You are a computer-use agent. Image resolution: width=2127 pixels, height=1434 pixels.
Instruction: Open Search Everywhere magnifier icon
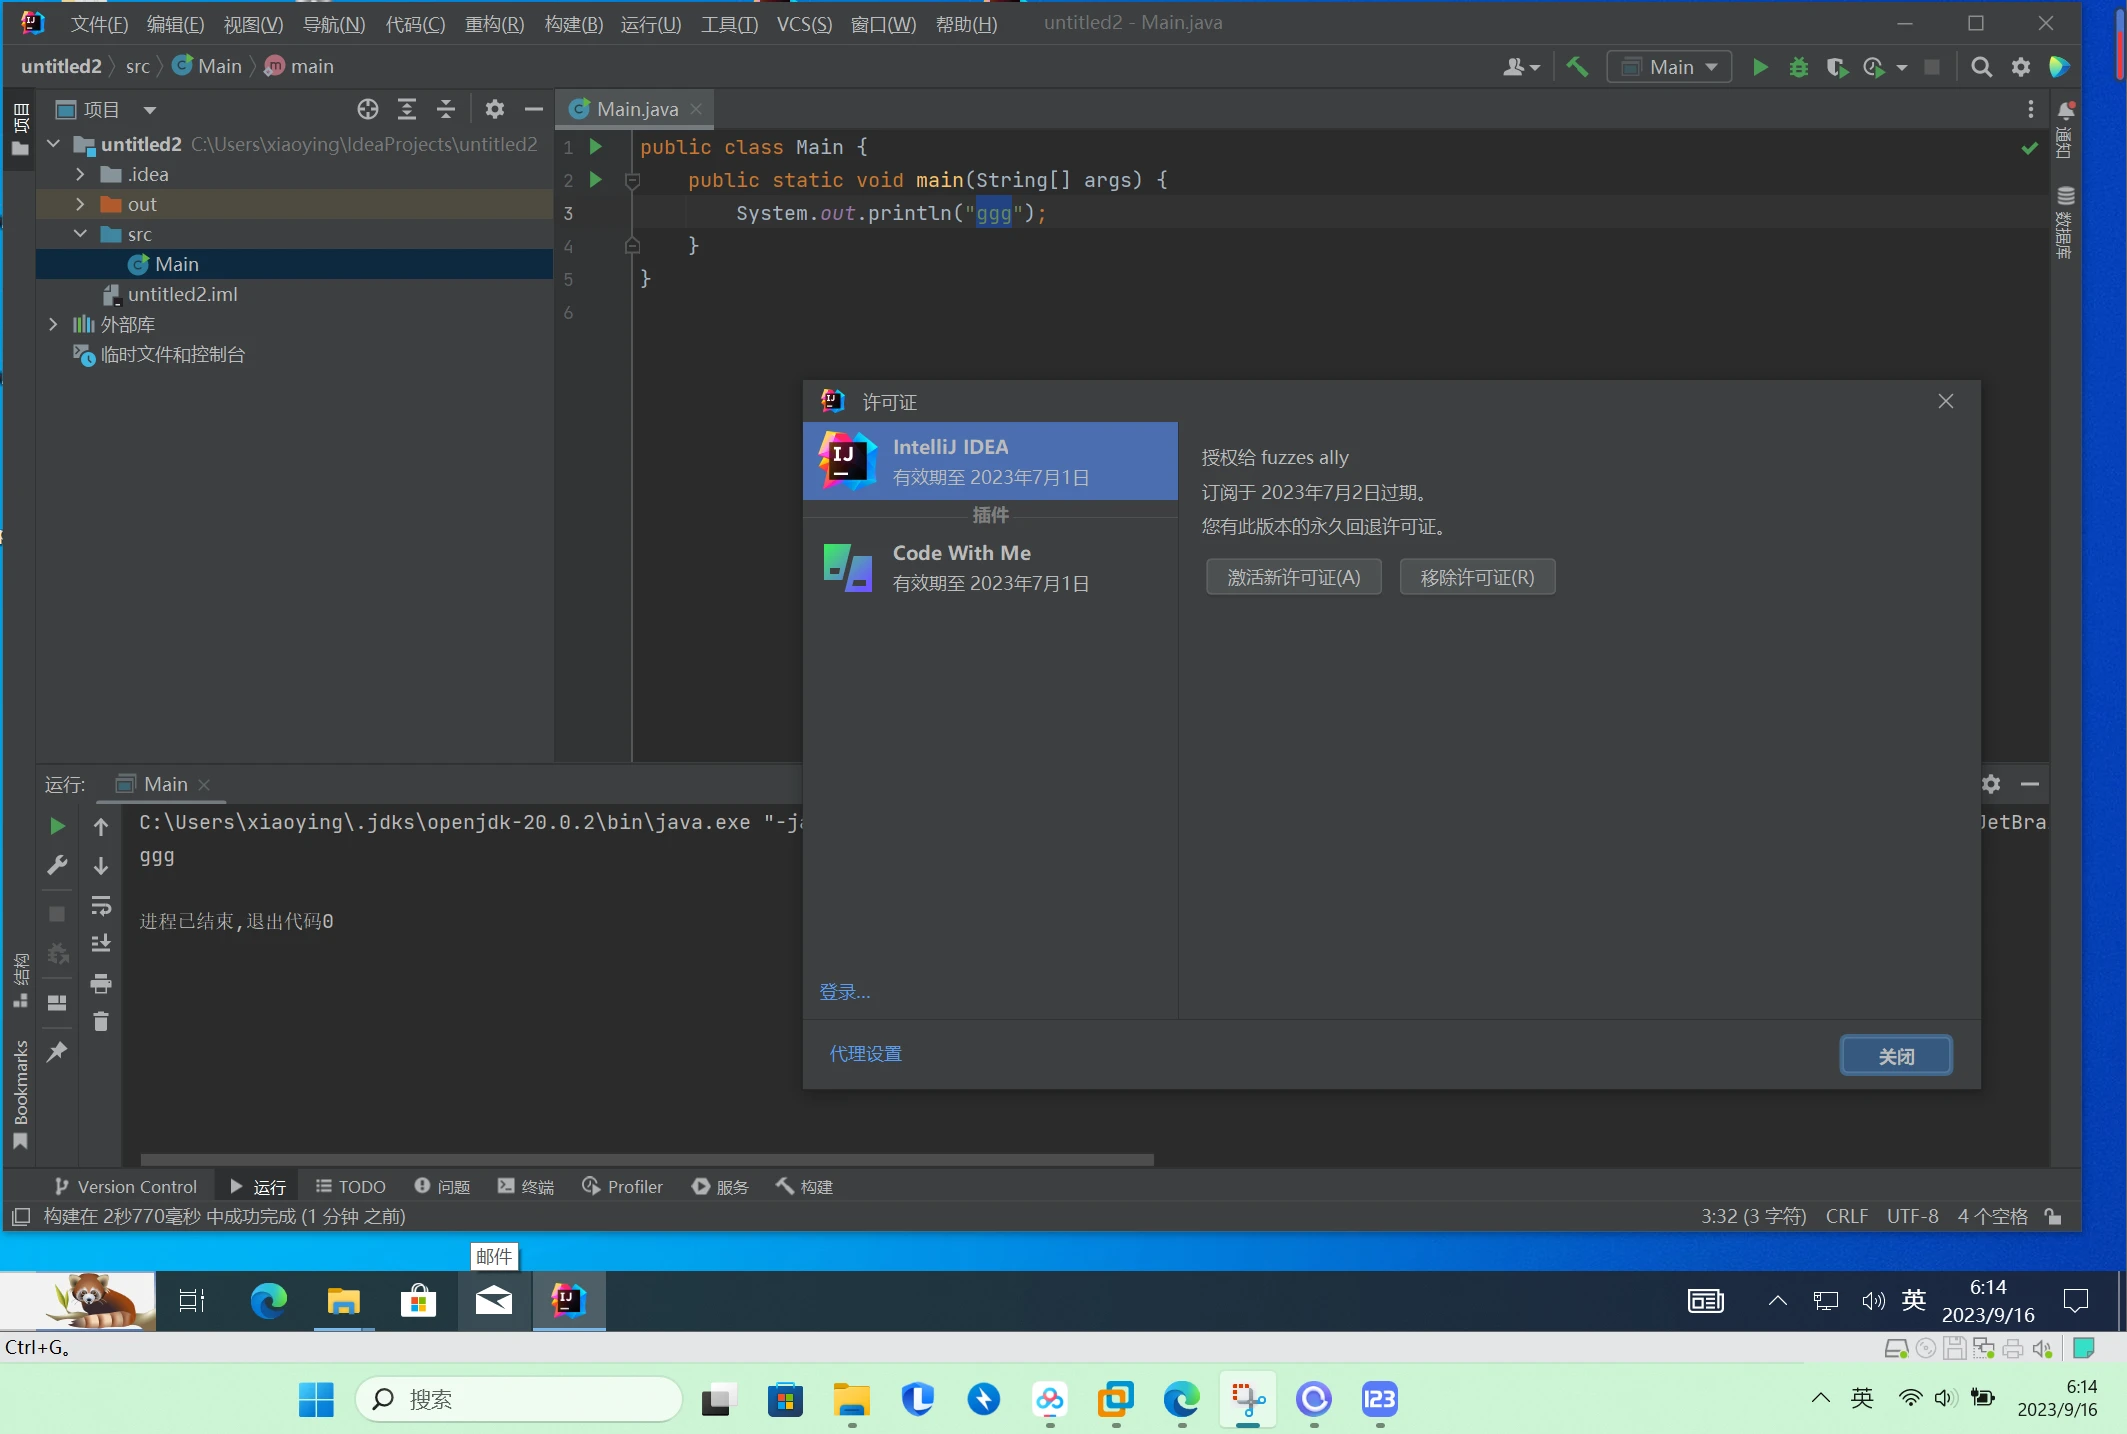tap(1981, 67)
